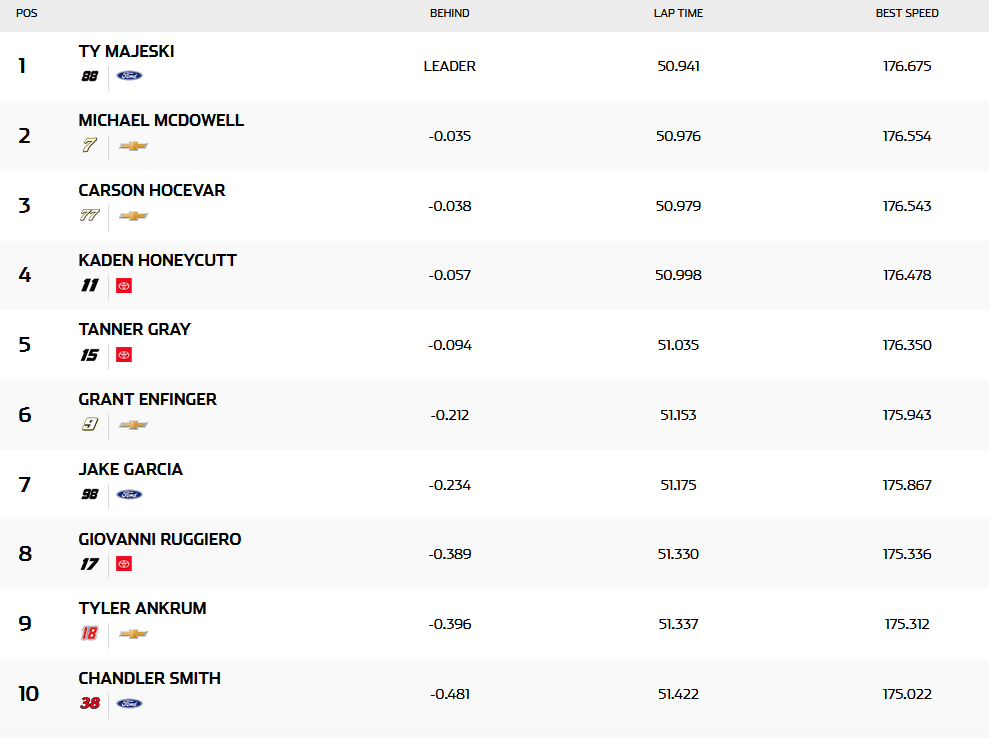Click car number 18 badge

tap(90, 634)
